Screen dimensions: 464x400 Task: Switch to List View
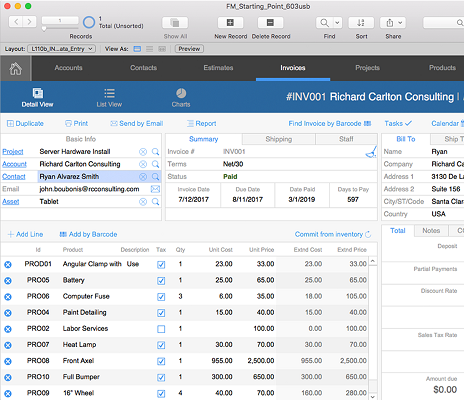(x=109, y=98)
